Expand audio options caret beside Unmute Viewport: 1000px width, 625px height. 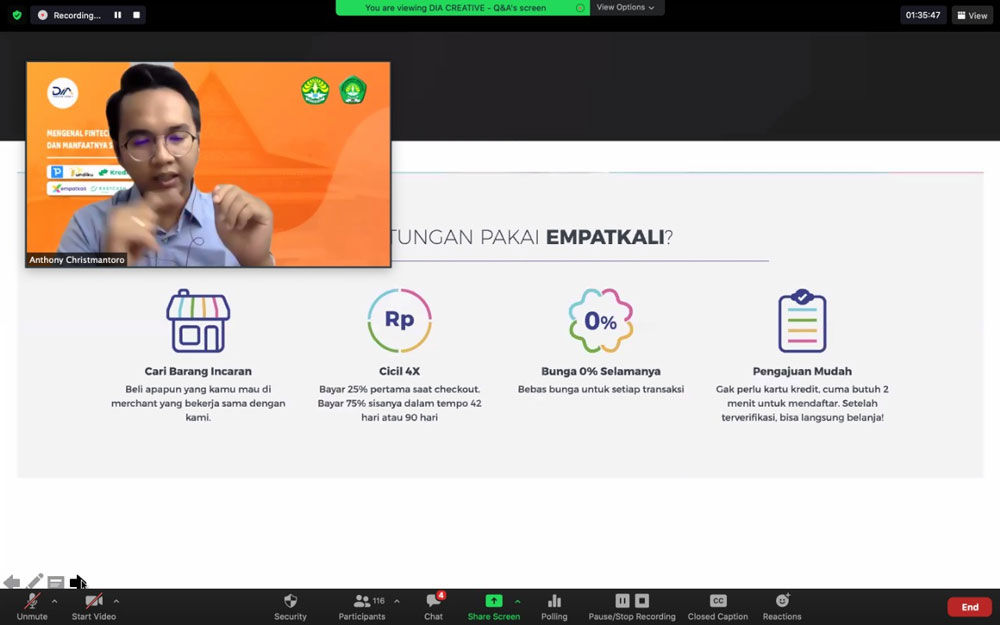click(54, 601)
